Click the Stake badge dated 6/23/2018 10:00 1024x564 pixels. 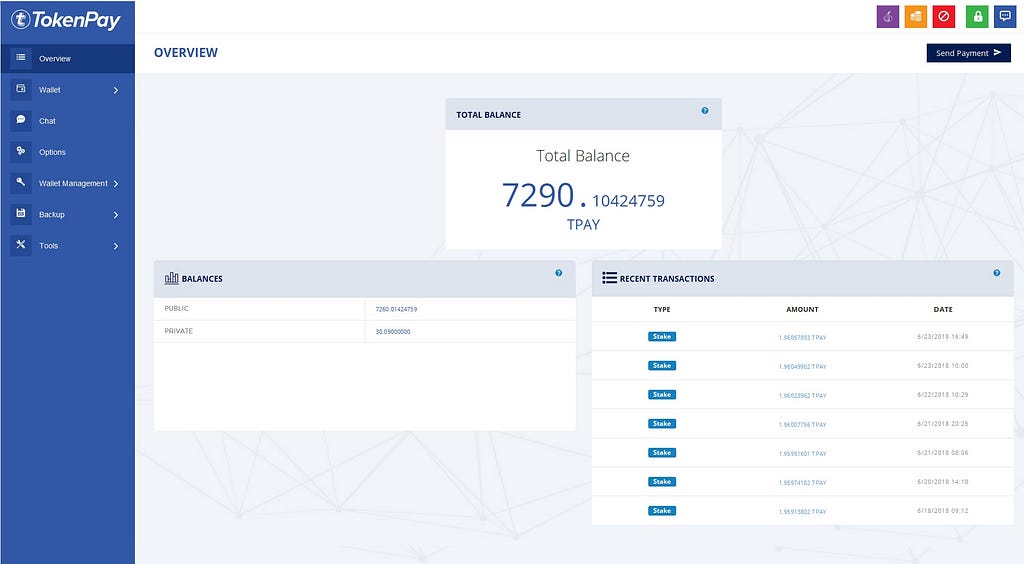click(x=662, y=366)
